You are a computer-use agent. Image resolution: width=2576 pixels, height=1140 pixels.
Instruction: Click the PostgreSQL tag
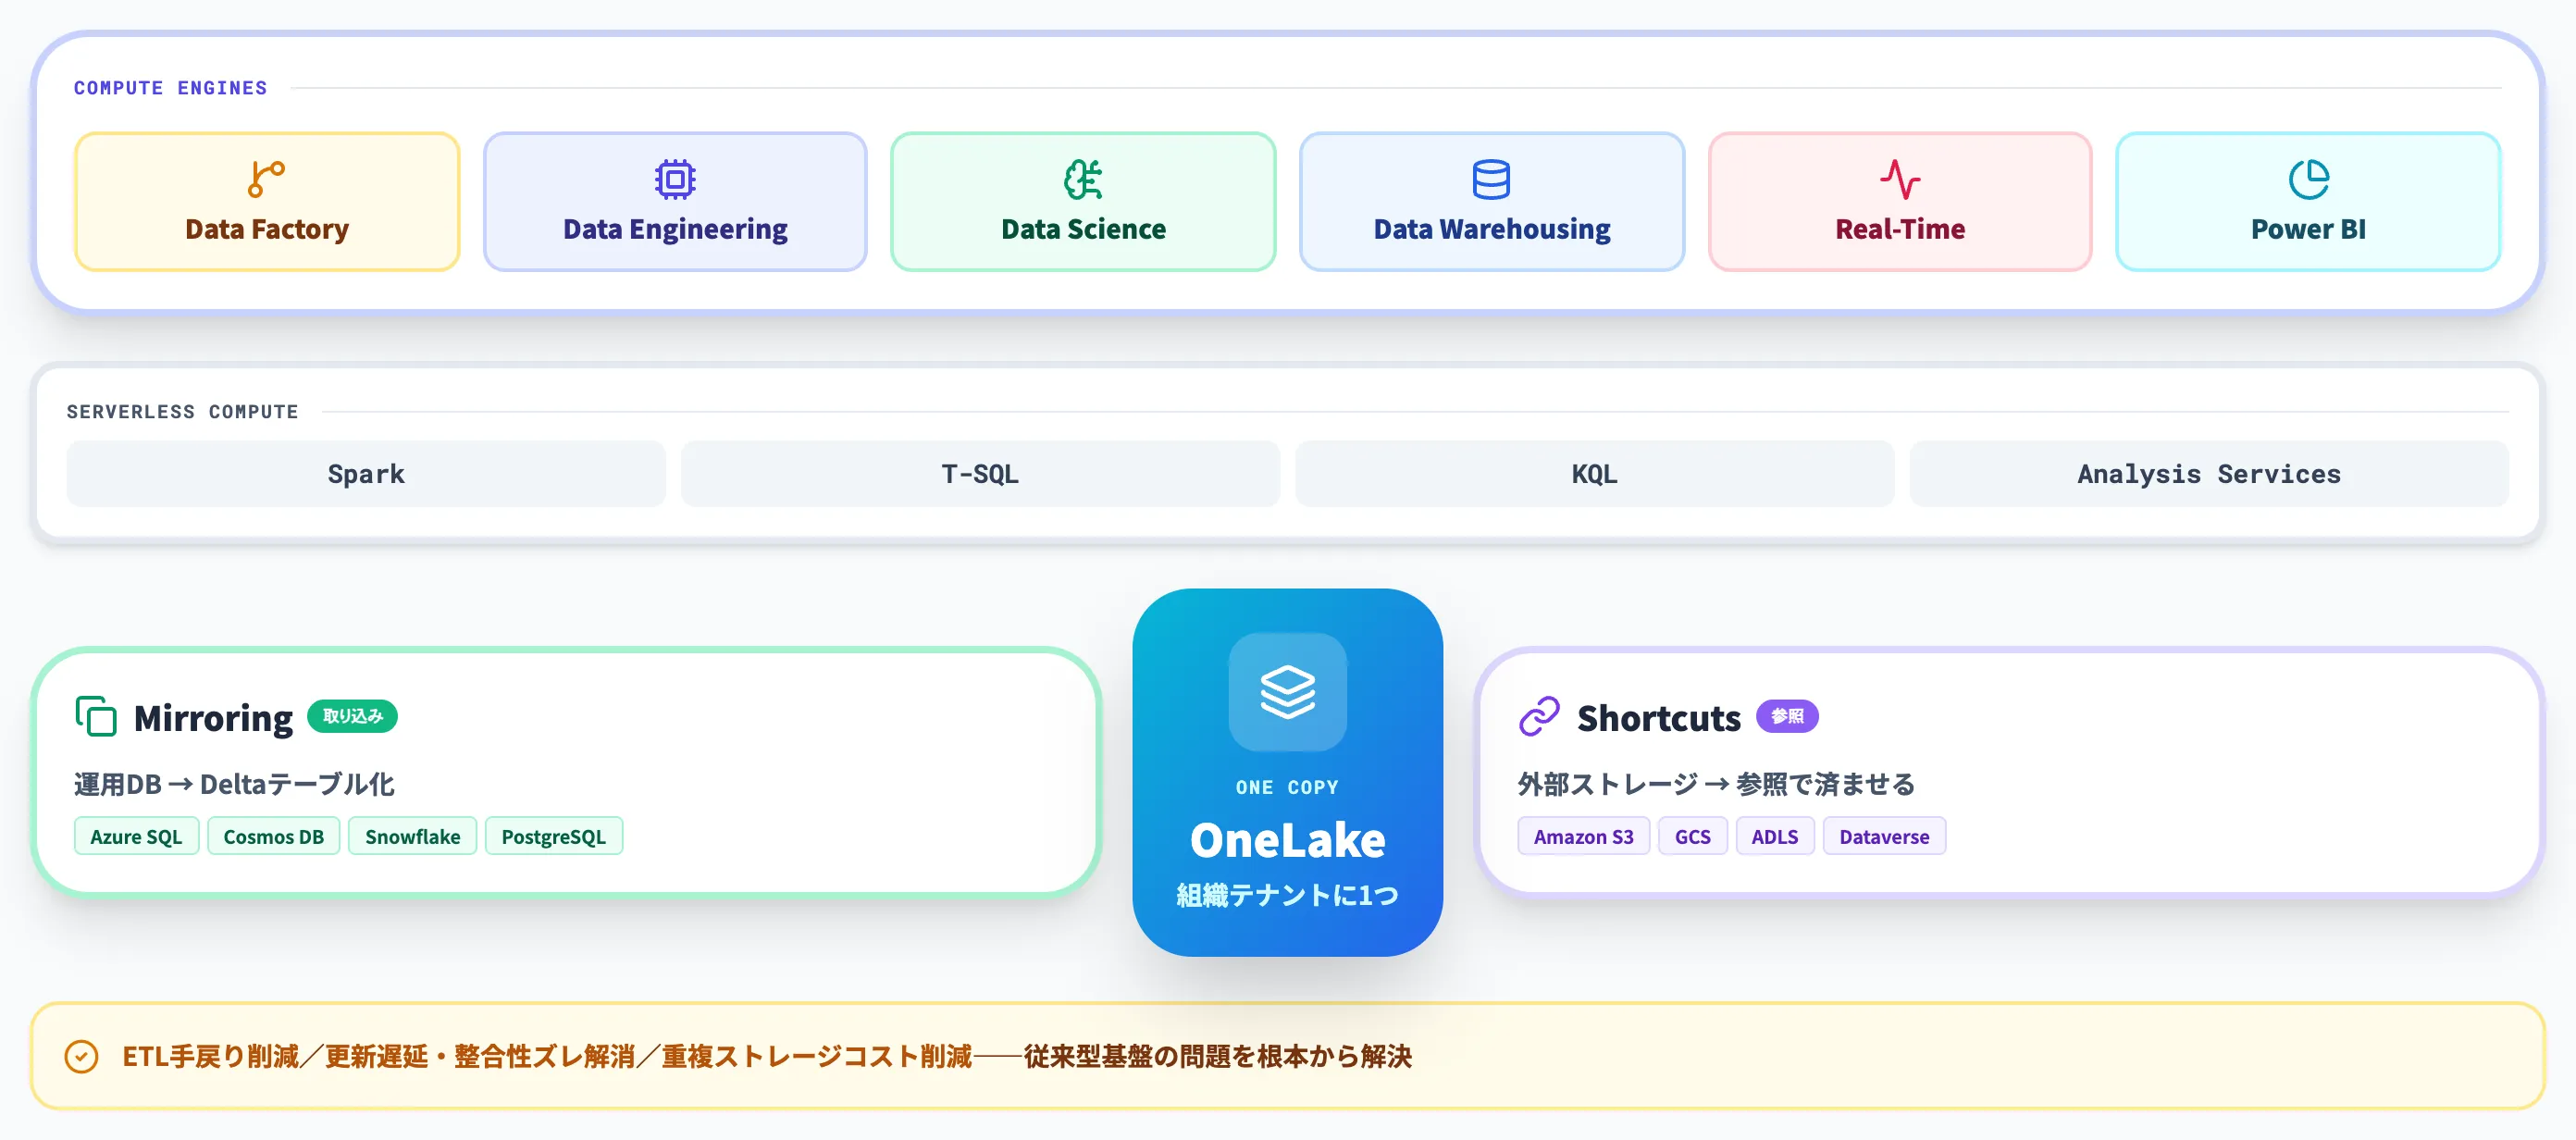pos(553,836)
